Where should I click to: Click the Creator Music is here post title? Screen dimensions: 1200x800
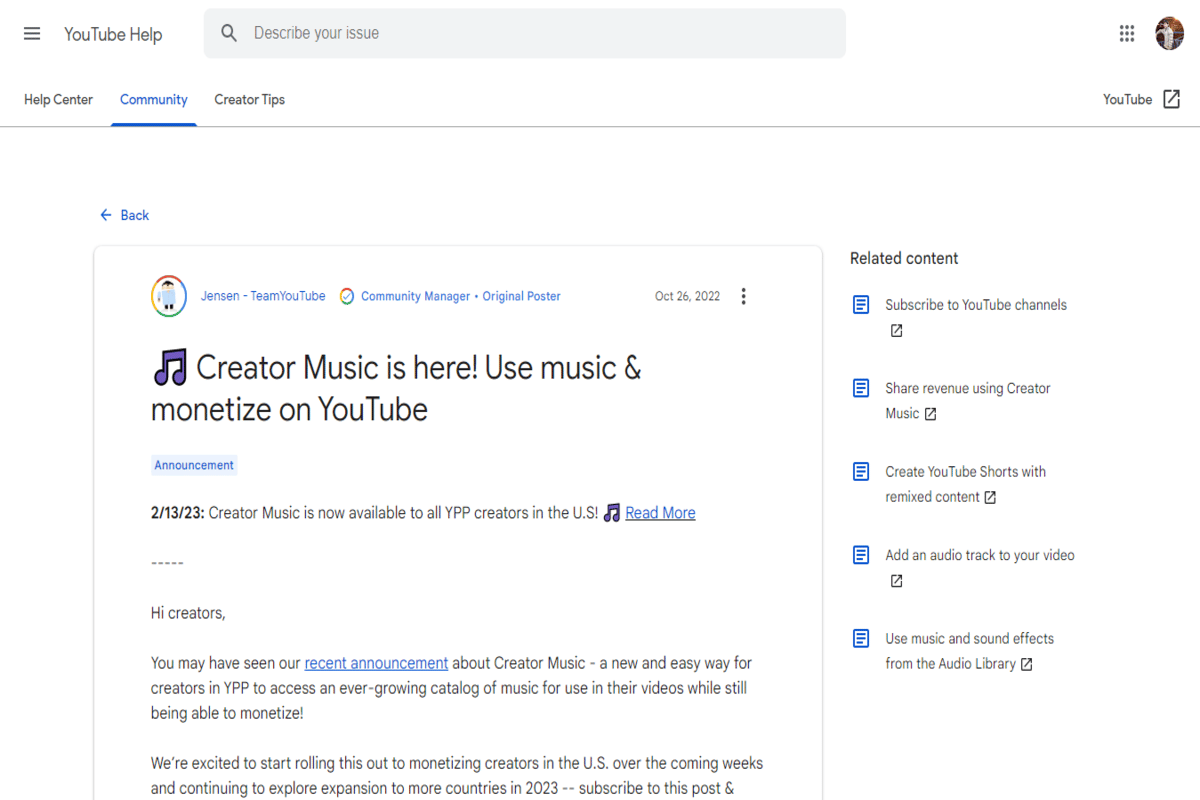(x=396, y=388)
